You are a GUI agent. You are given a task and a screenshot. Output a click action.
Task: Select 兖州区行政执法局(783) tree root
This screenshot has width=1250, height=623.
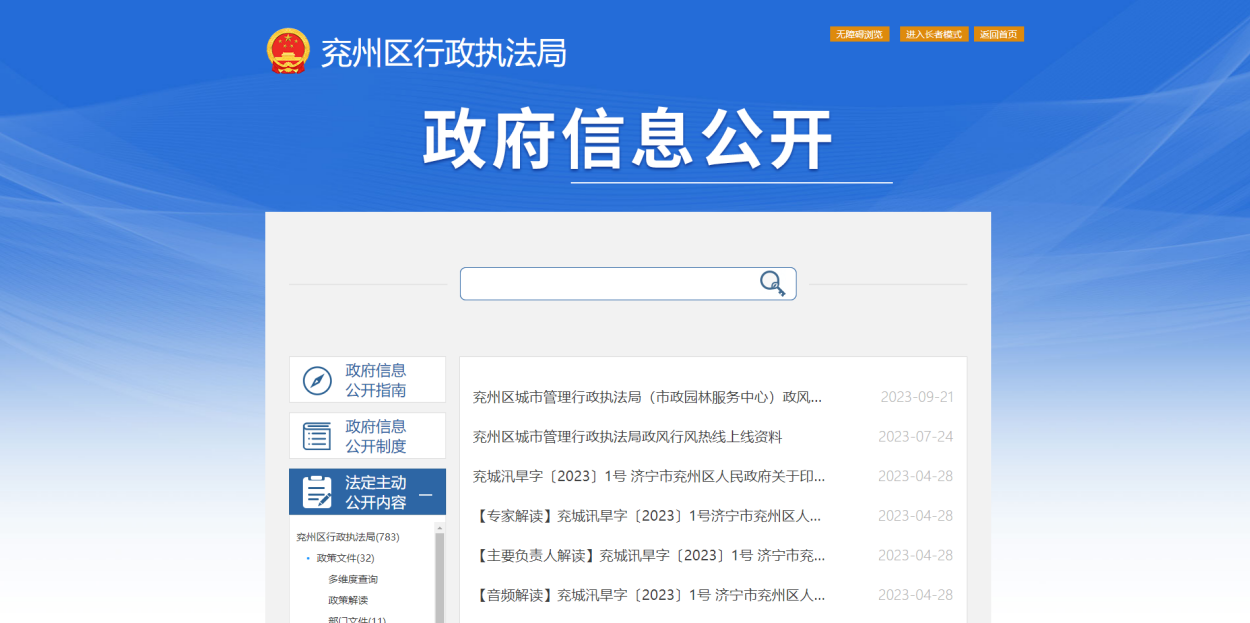click(347, 537)
